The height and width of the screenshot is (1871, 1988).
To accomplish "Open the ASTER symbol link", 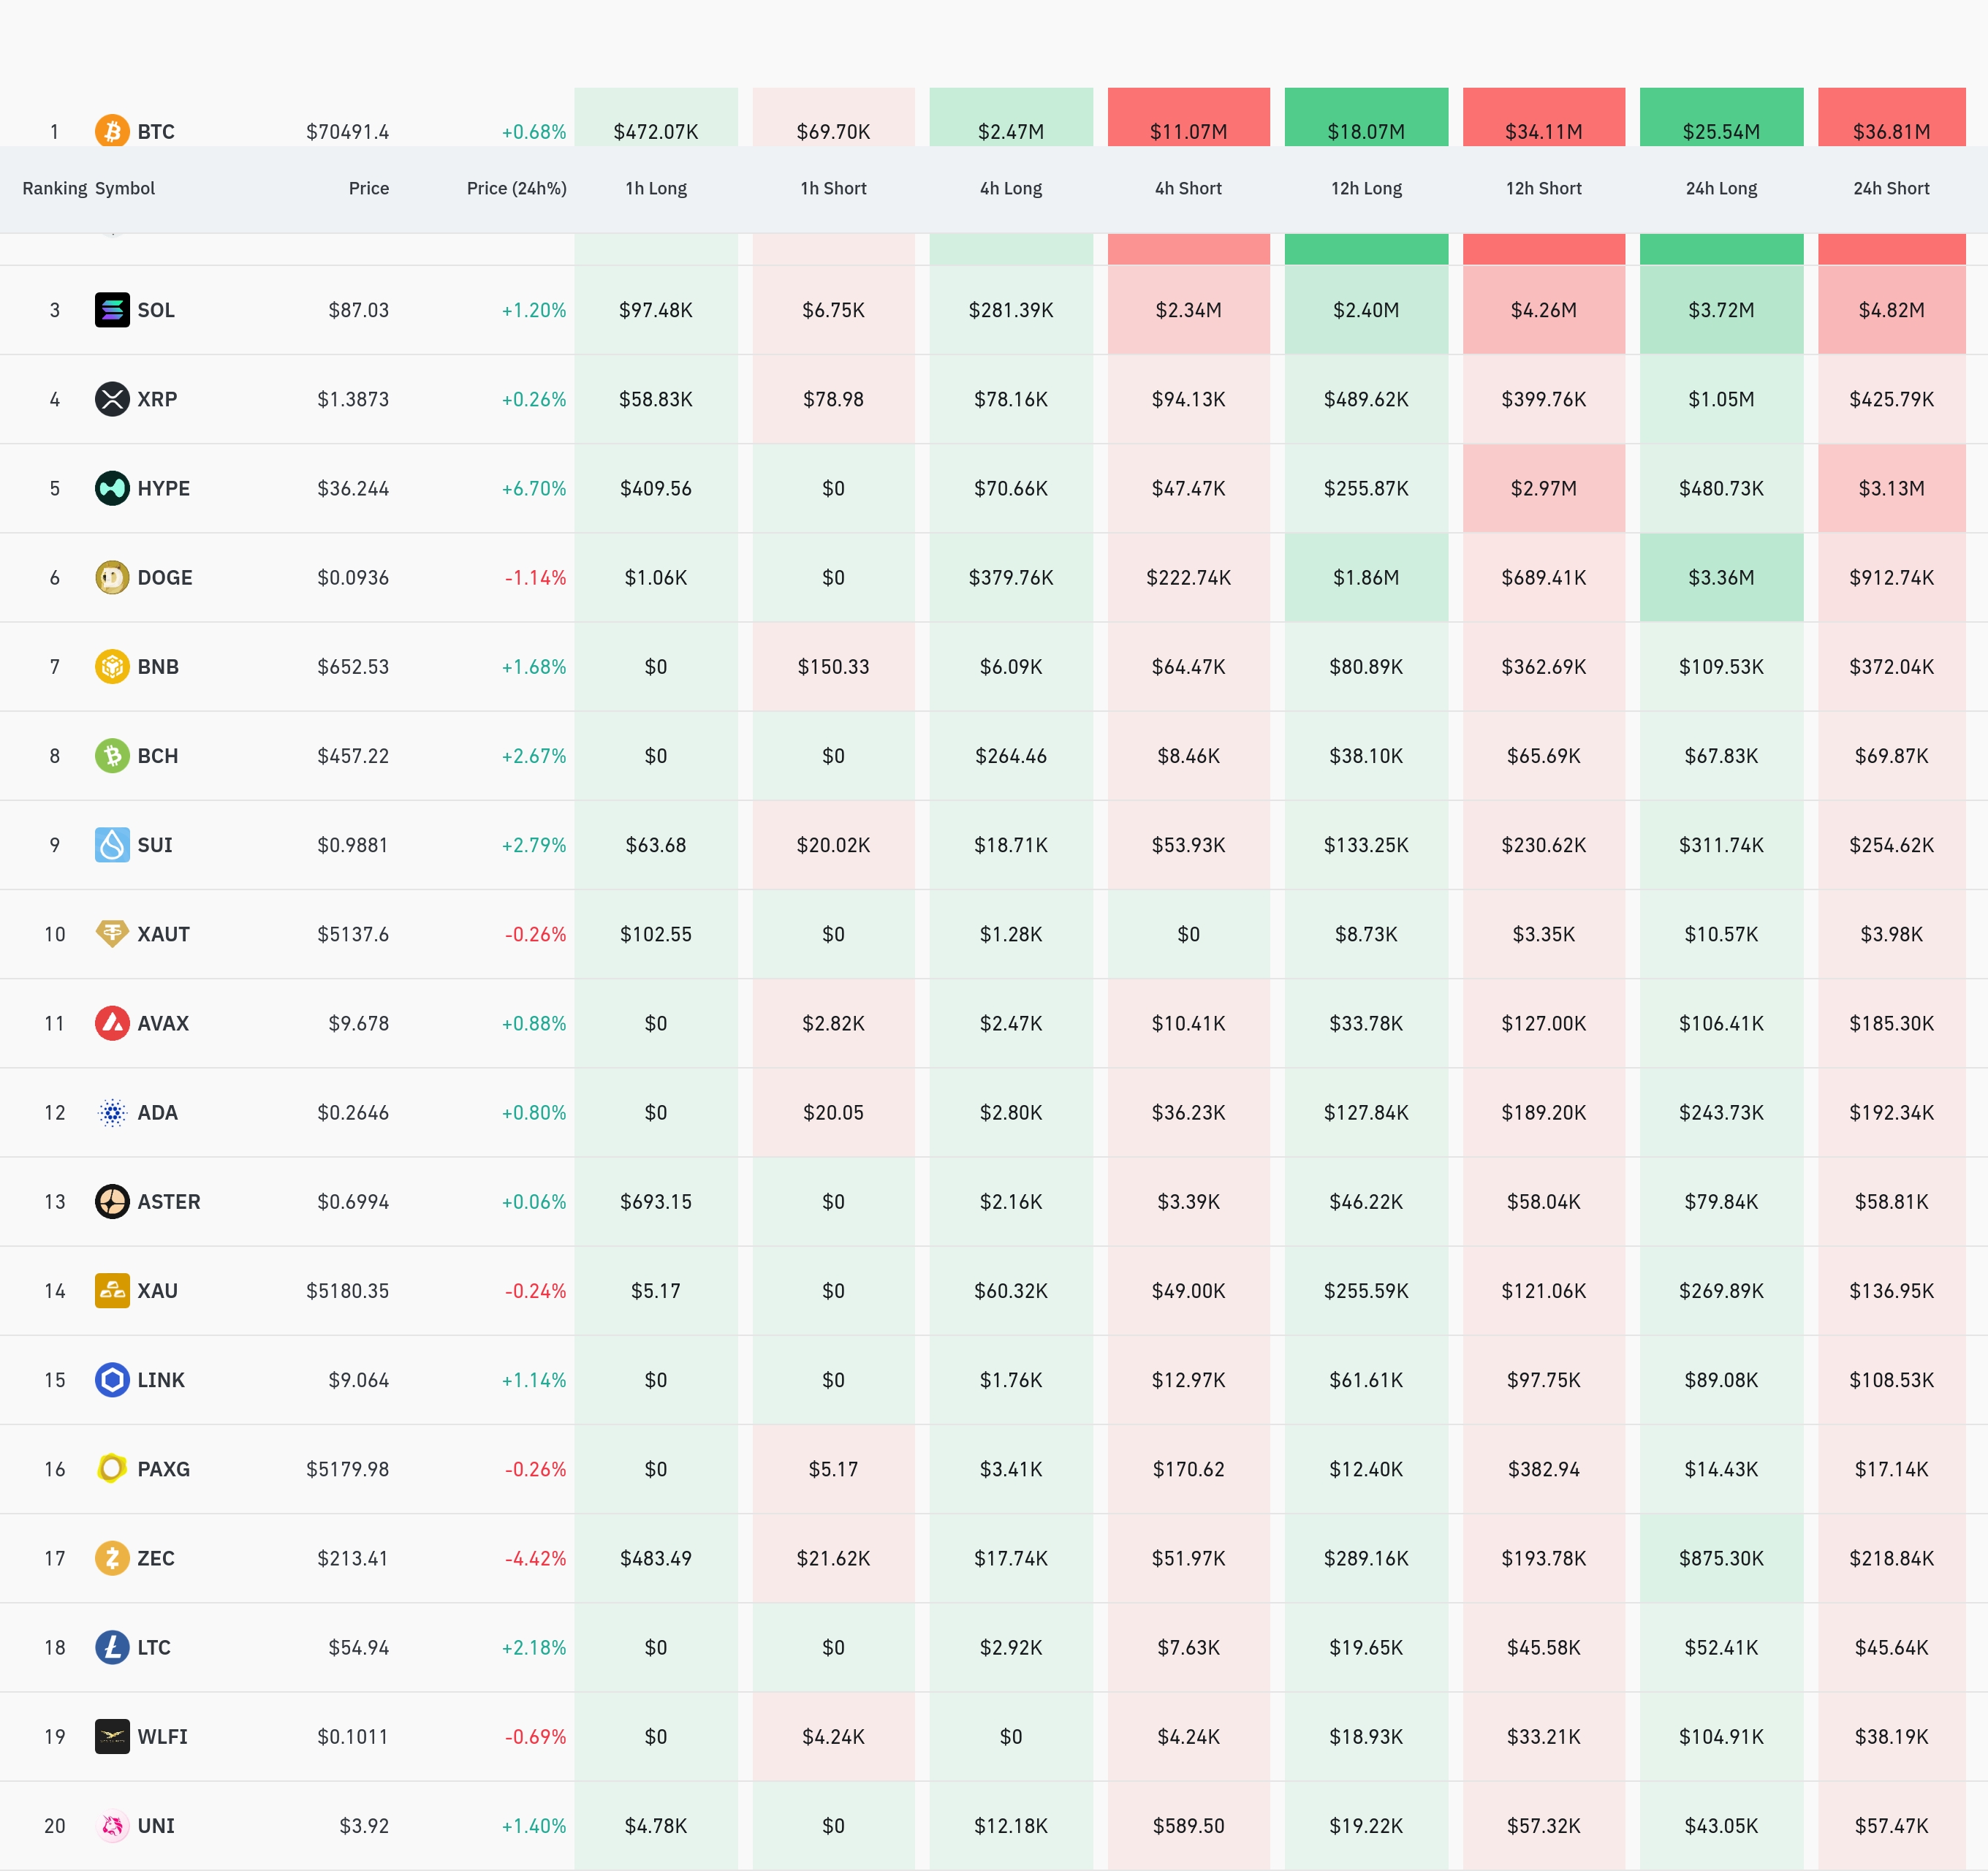I will pyautogui.click(x=169, y=1202).
